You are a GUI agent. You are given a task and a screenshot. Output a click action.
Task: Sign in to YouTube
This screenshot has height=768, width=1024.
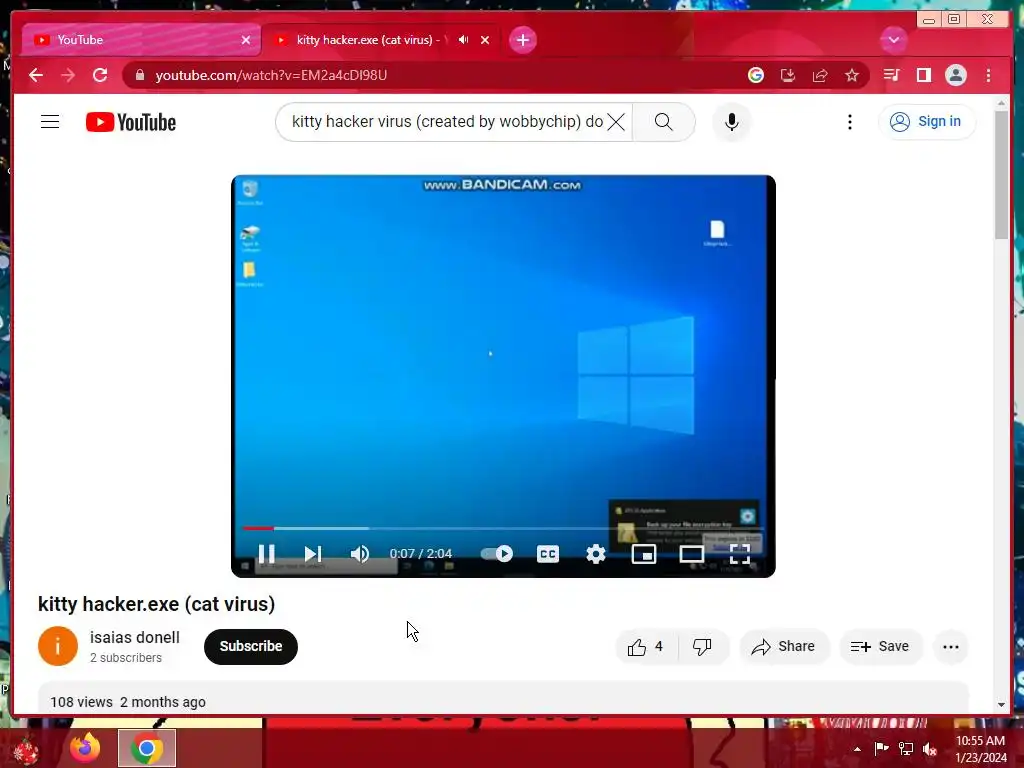(927, 122)
